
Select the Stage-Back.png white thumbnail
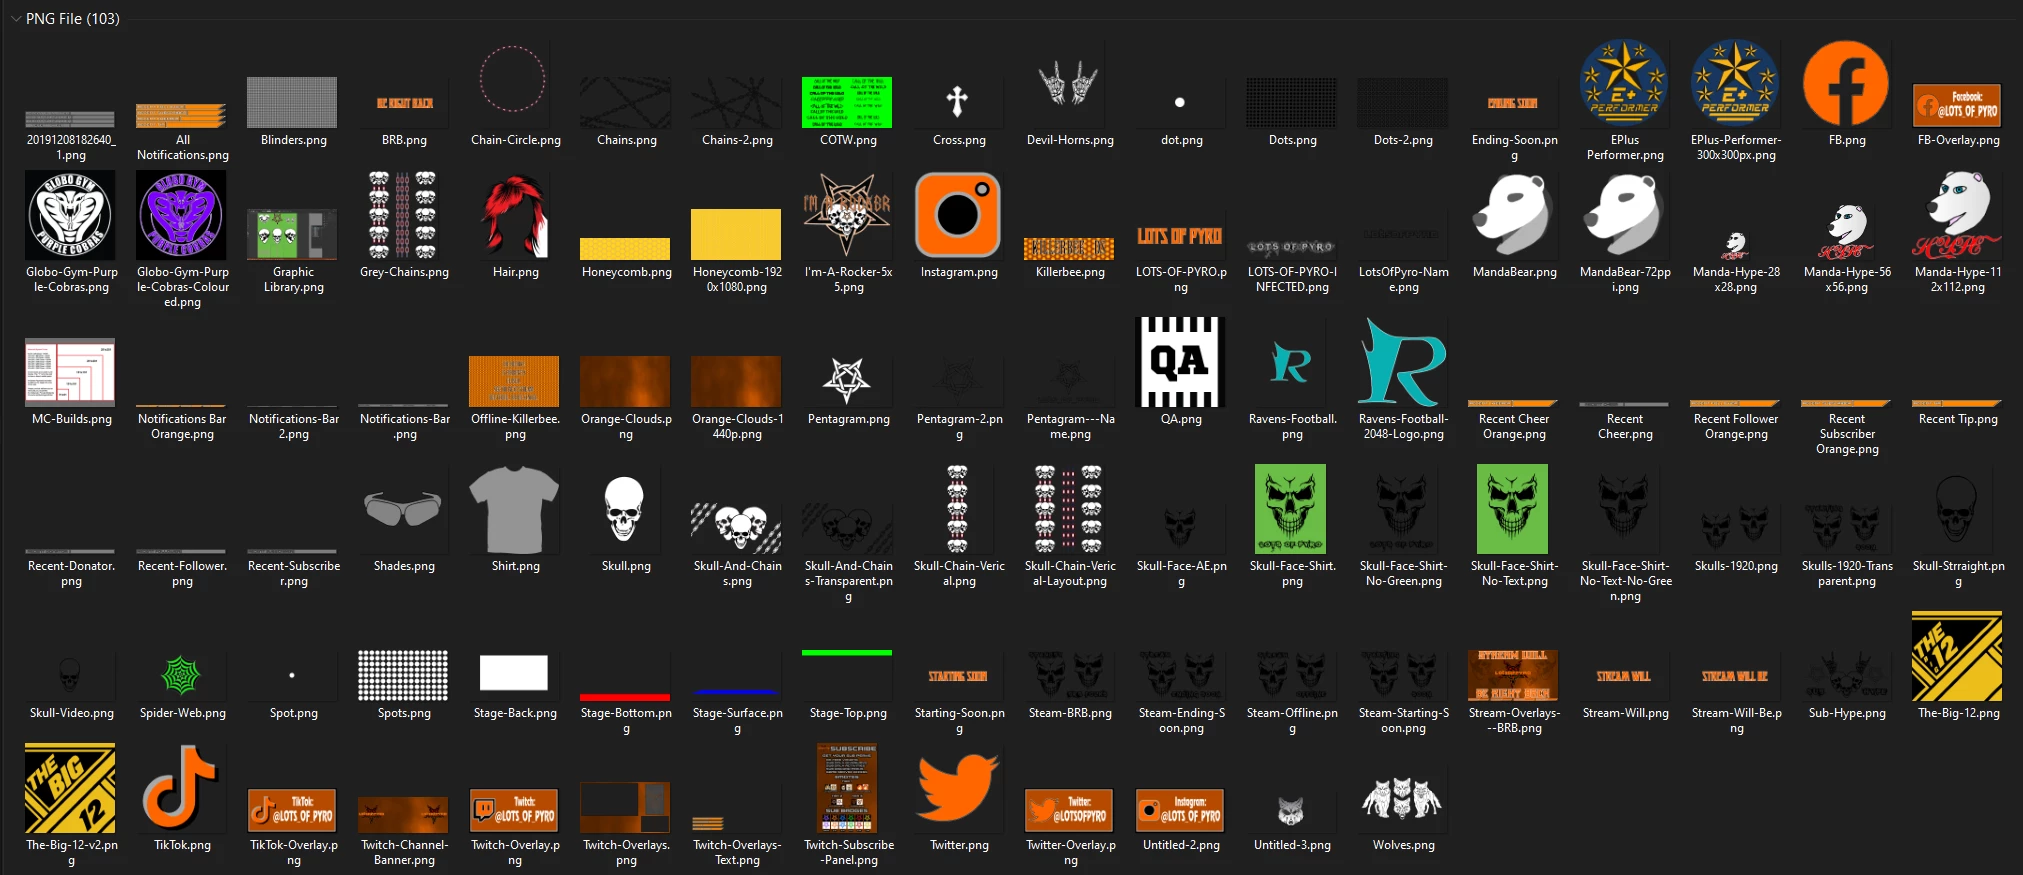click(x=514, y=673)
